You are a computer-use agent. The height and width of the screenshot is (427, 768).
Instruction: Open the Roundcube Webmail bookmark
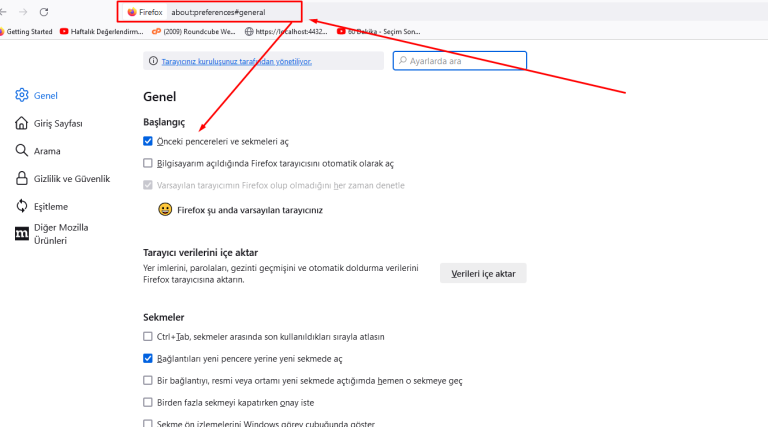(194, 32)
